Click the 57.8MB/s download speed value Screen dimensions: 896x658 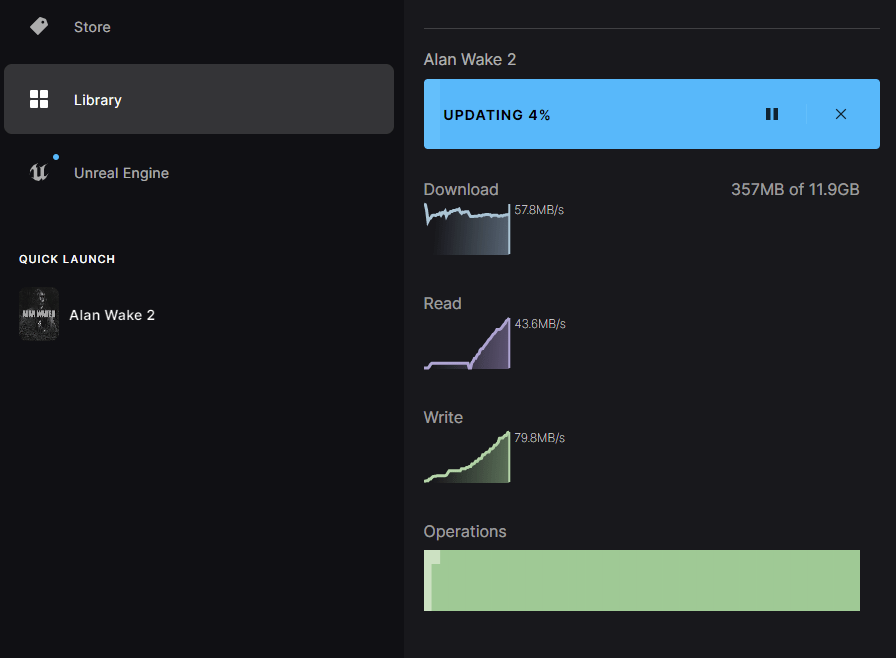click(x=540, y=210)
